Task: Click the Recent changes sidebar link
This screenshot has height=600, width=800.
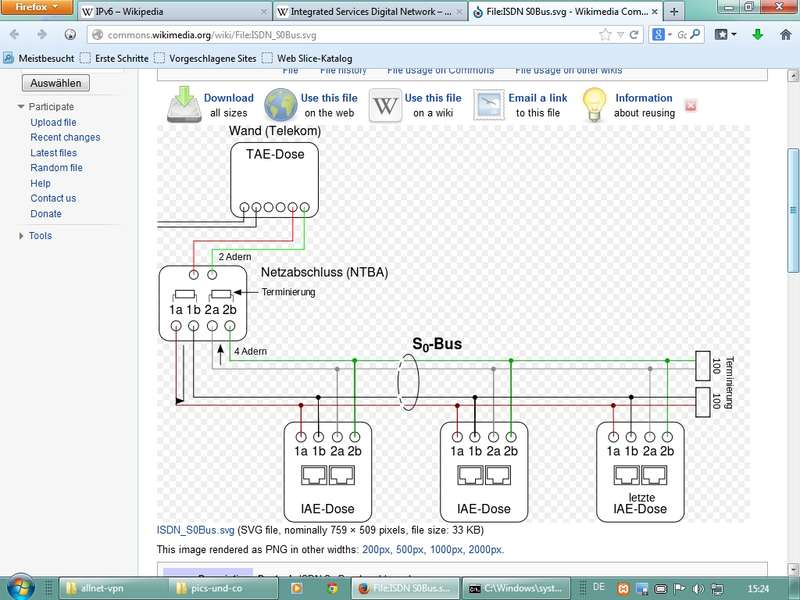Action: coord(65,138)
